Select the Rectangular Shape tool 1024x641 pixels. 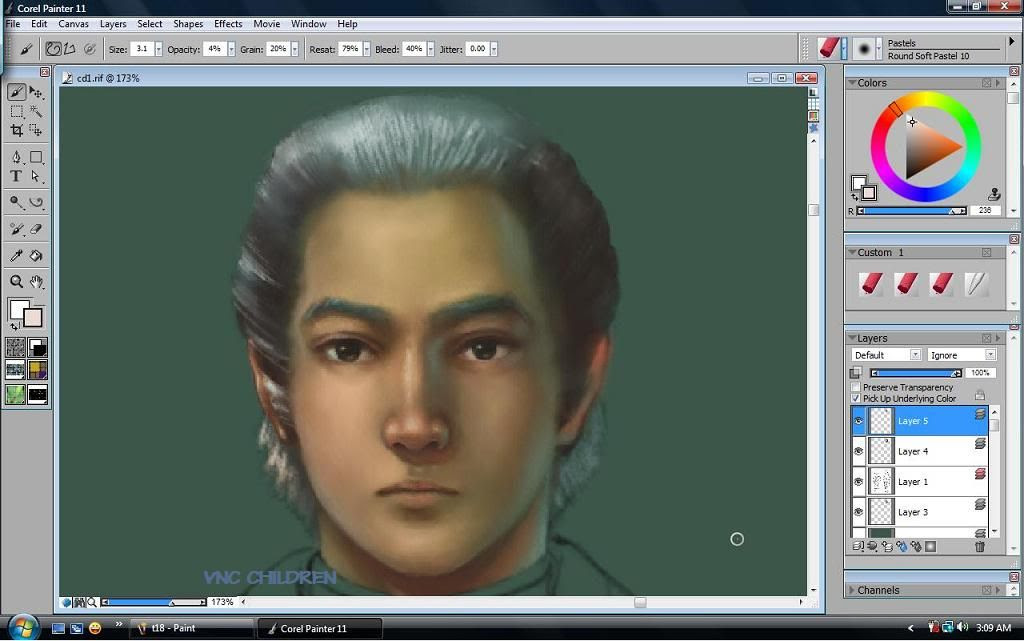(36, 157)
